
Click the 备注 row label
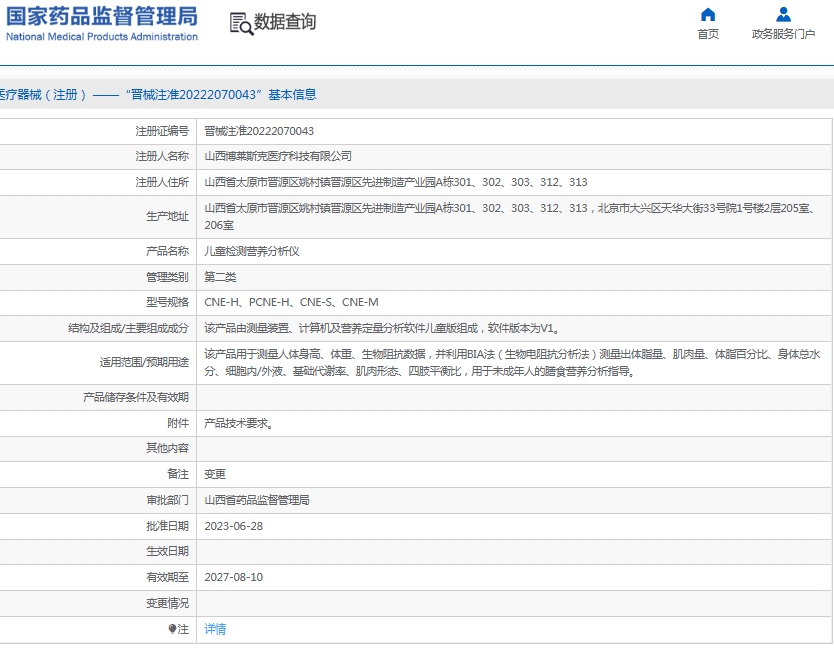(x=178, y=474)
